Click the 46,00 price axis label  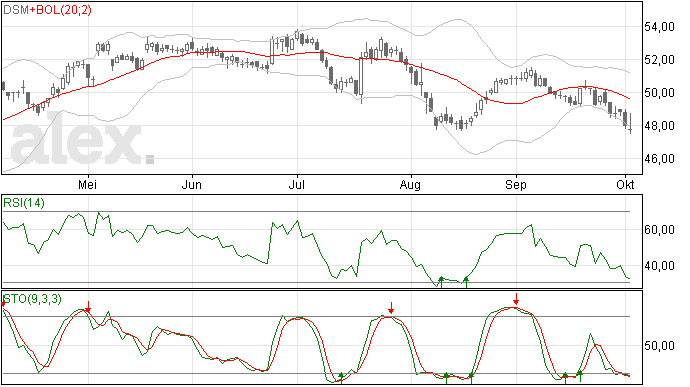(659, 158)
